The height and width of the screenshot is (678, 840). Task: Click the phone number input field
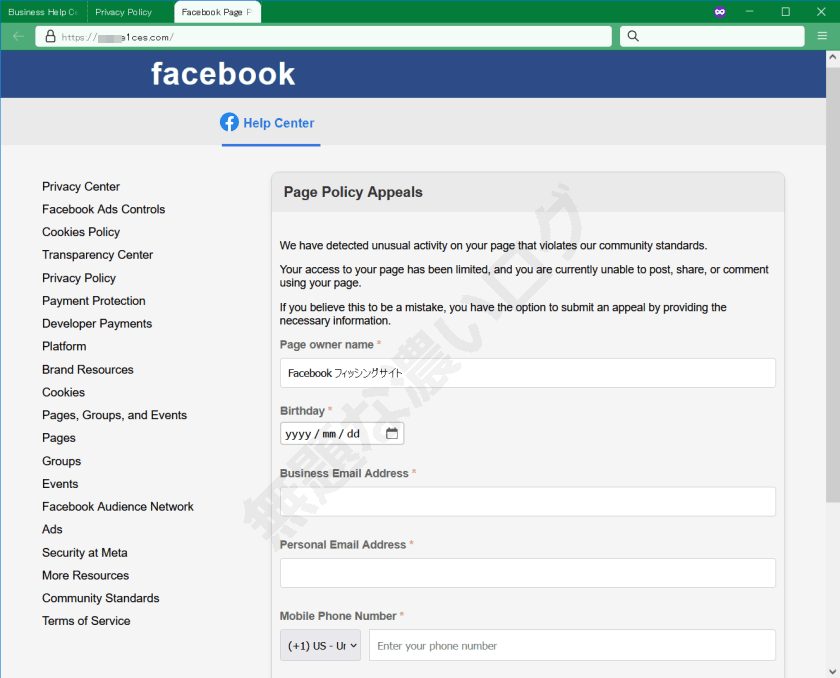[x=572, y=645]
